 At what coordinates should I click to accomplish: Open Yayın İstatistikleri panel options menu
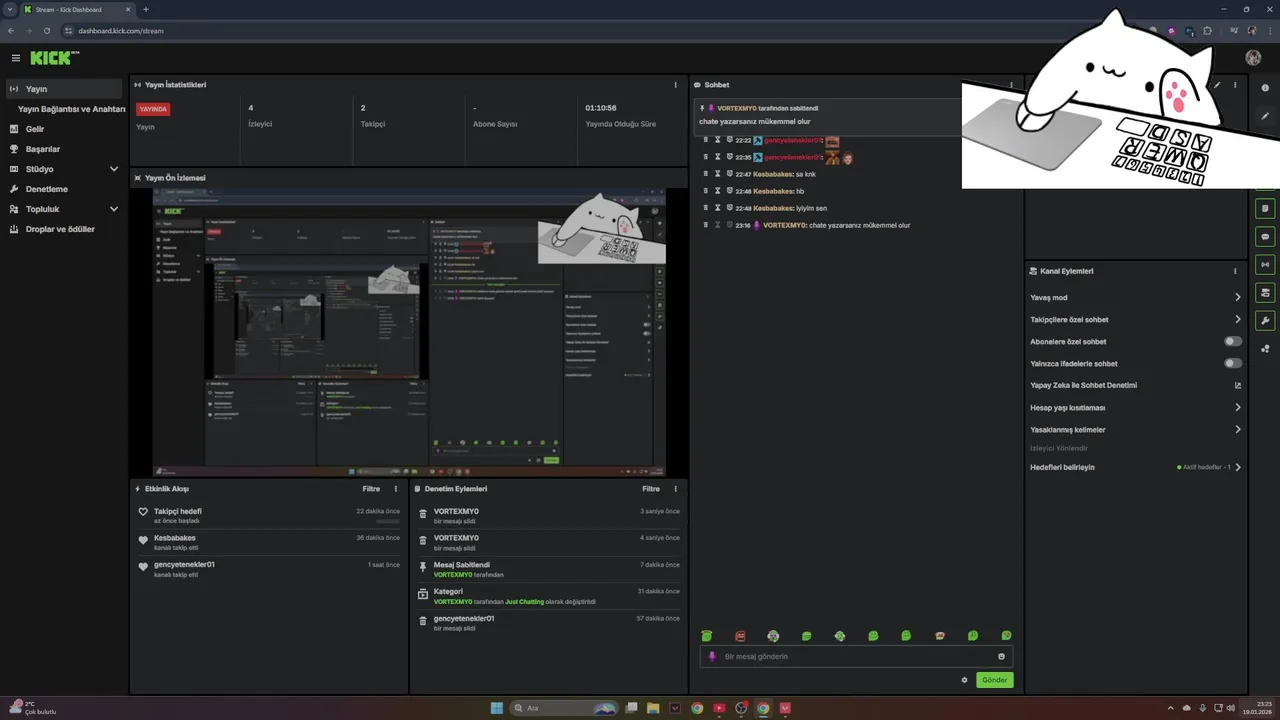click(x=676, y=85)
